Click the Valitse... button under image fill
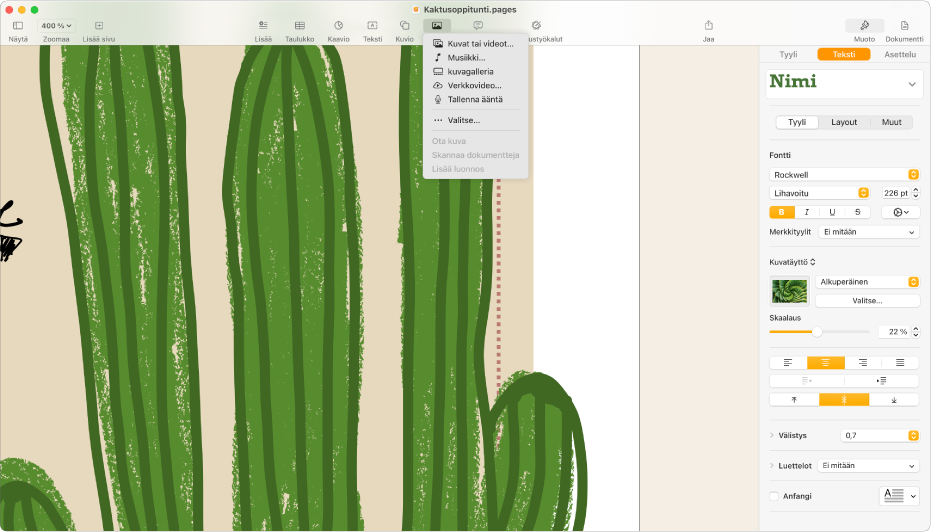The width and height of the screenshot is (931, 532). point(866,300)
